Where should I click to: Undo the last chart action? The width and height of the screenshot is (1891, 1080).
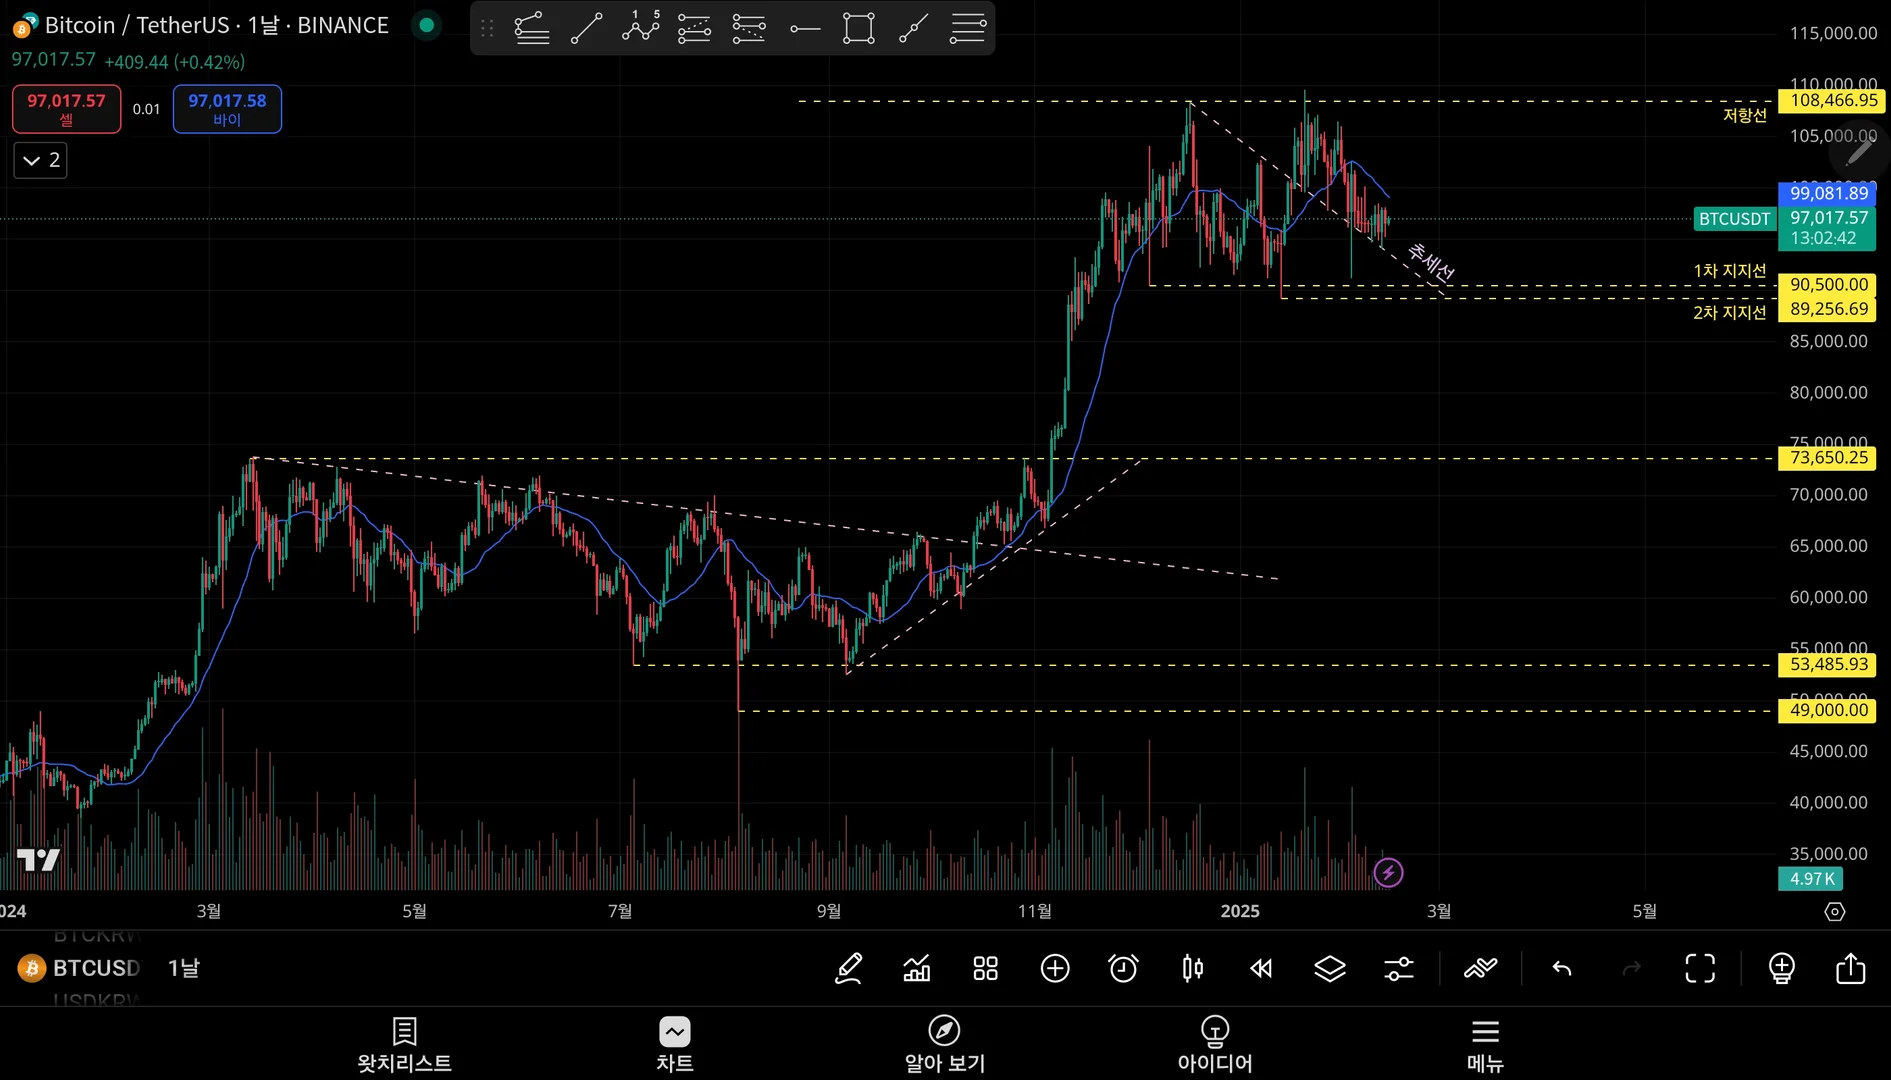click(x=1562, y=968)
